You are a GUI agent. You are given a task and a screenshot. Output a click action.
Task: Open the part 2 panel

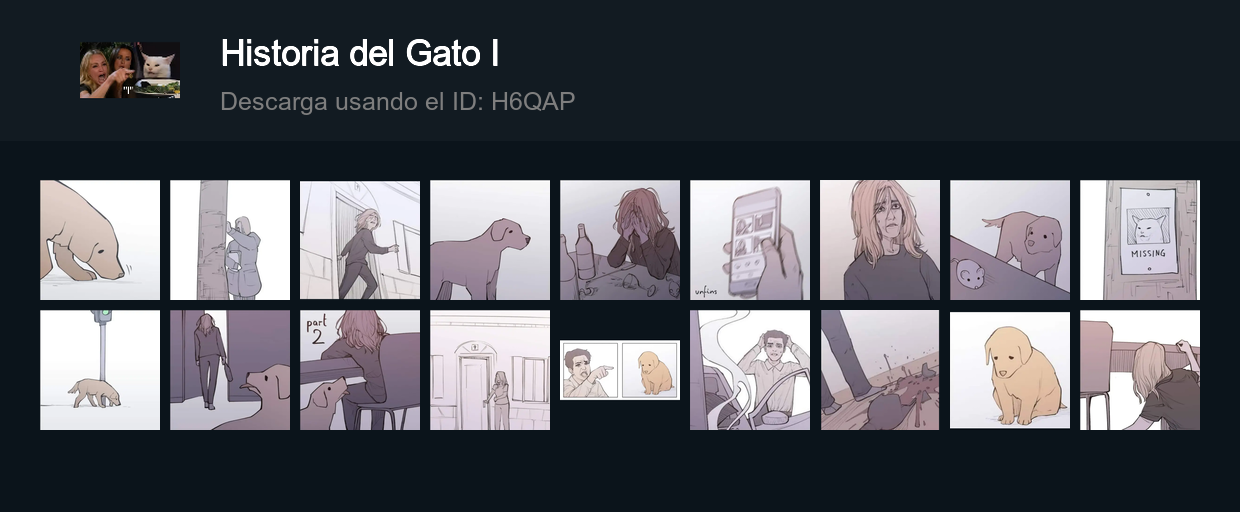pos(360,370)
